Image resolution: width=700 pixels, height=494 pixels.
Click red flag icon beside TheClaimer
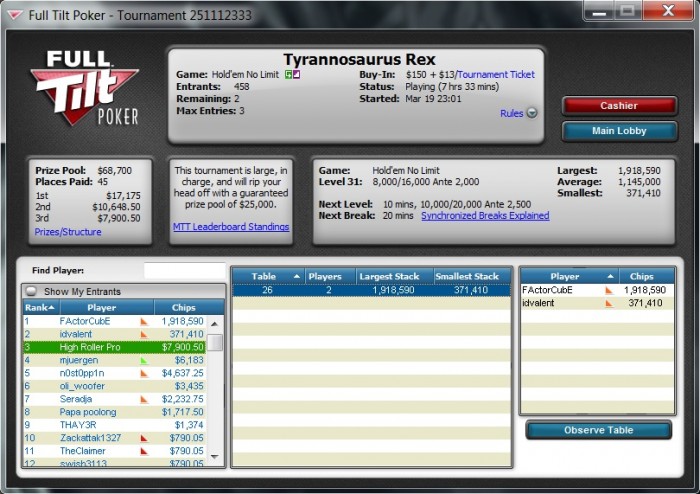click(x=144, y=451)
